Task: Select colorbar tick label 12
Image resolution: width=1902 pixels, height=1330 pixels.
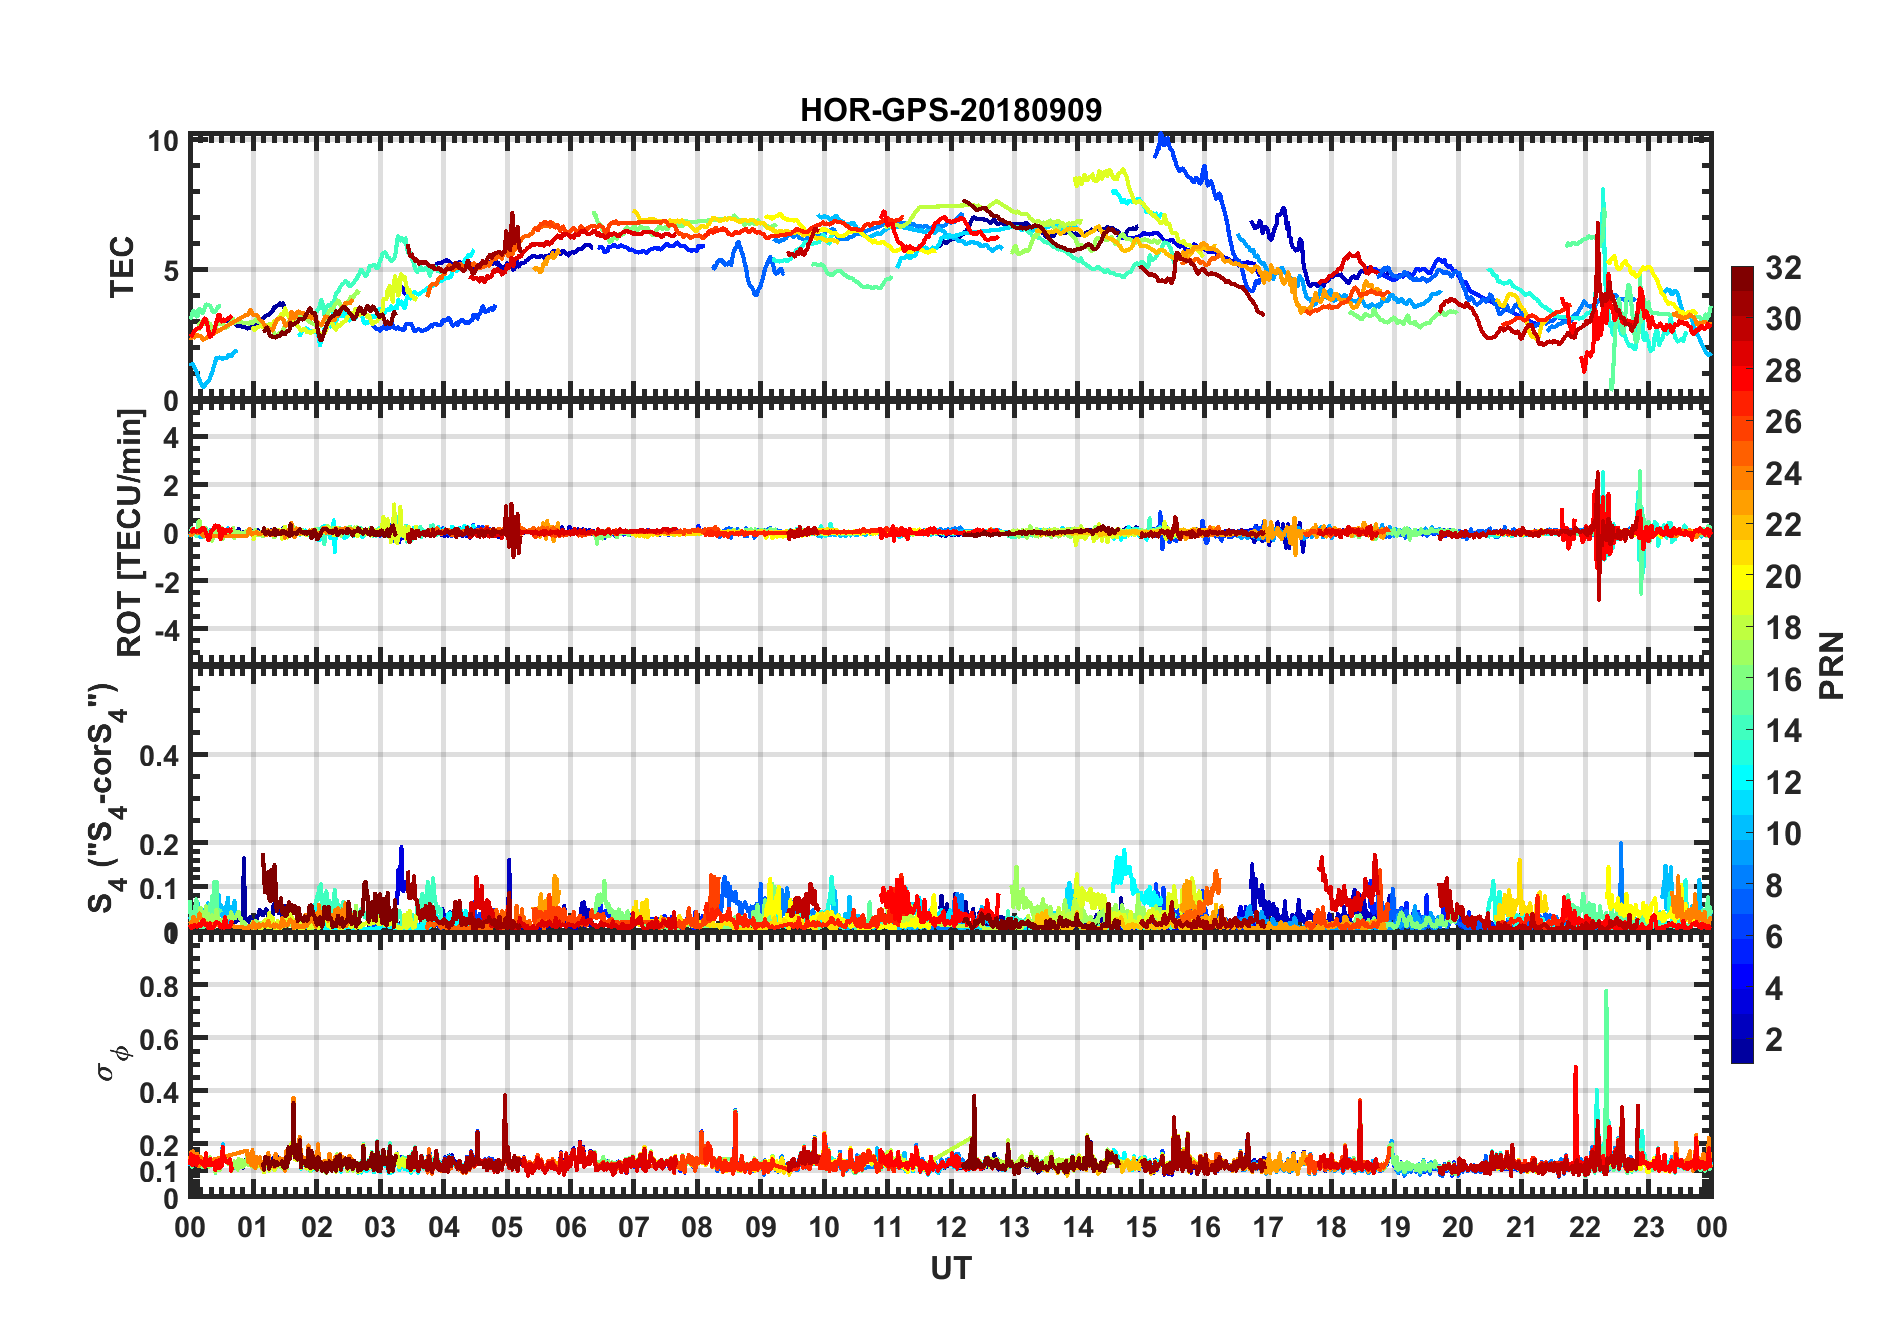Action: [1783, 783]
